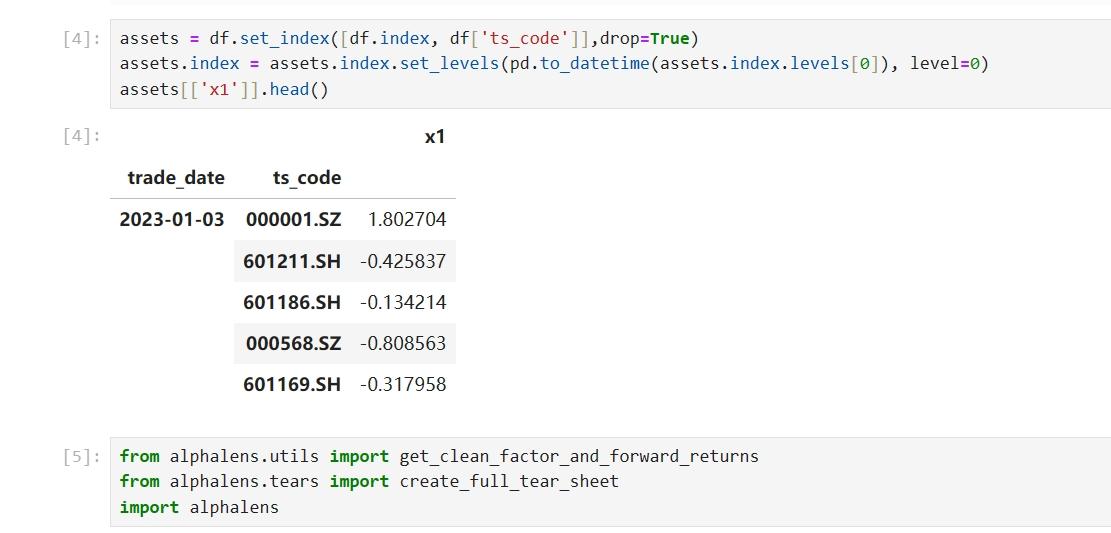Click the -0.425837 value cell
This screenshot has height=533, width=1111.
click(403, 261)
